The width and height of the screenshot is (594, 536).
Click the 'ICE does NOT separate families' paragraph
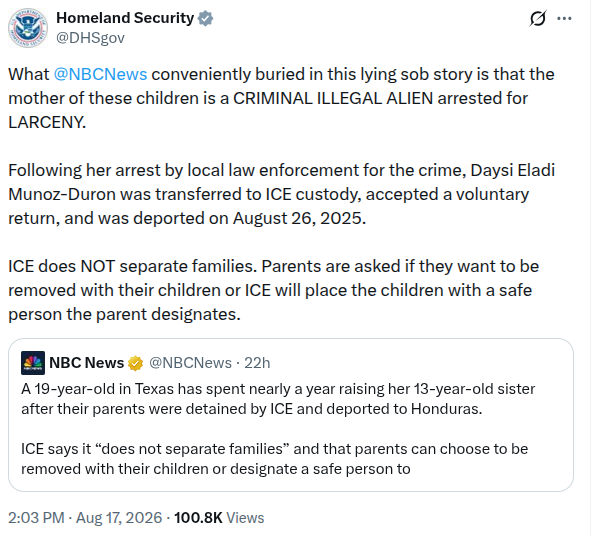tap(274, 290)
